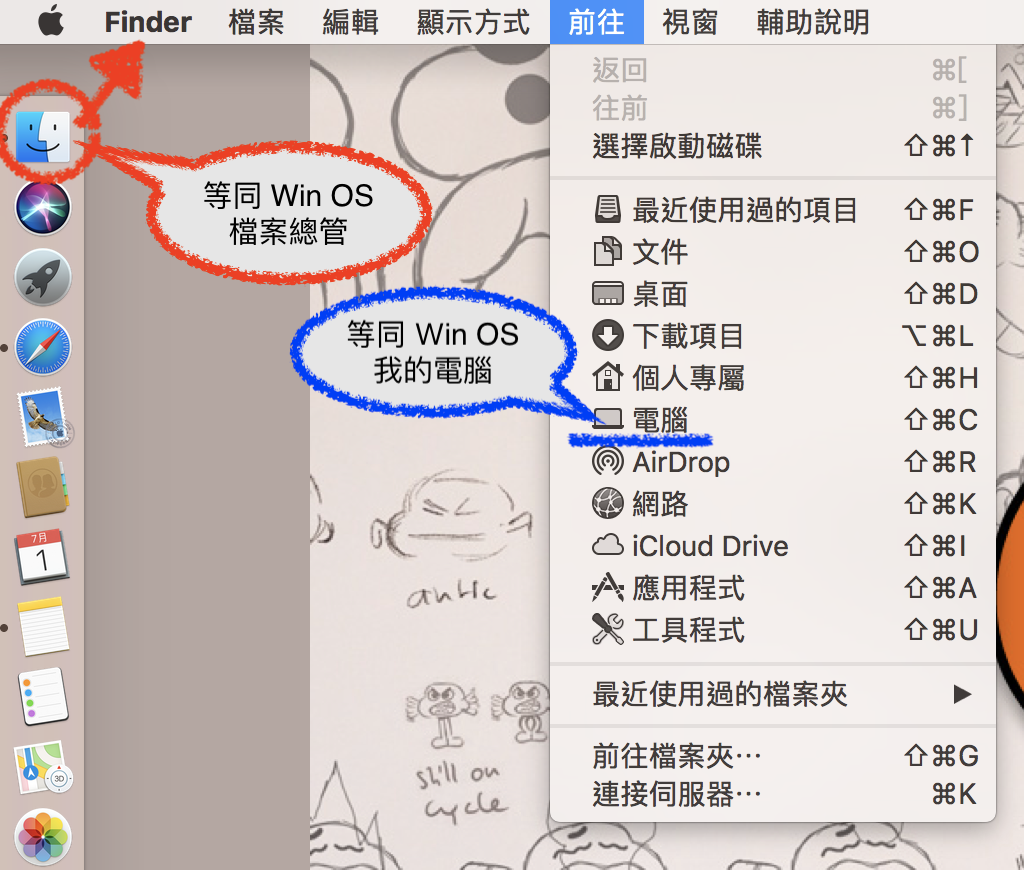This screenshot has height=870, width=1024.
Task: Open the 檔案 menu
Action: [x=257, y=22]
